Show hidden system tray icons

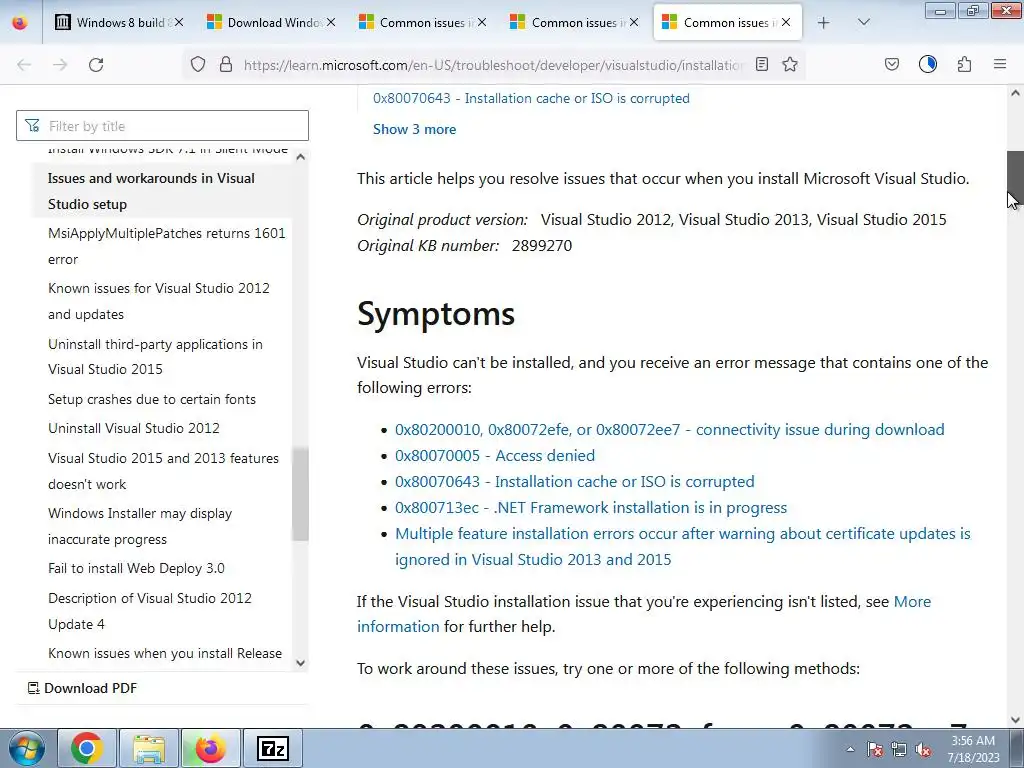coord(850,749)
